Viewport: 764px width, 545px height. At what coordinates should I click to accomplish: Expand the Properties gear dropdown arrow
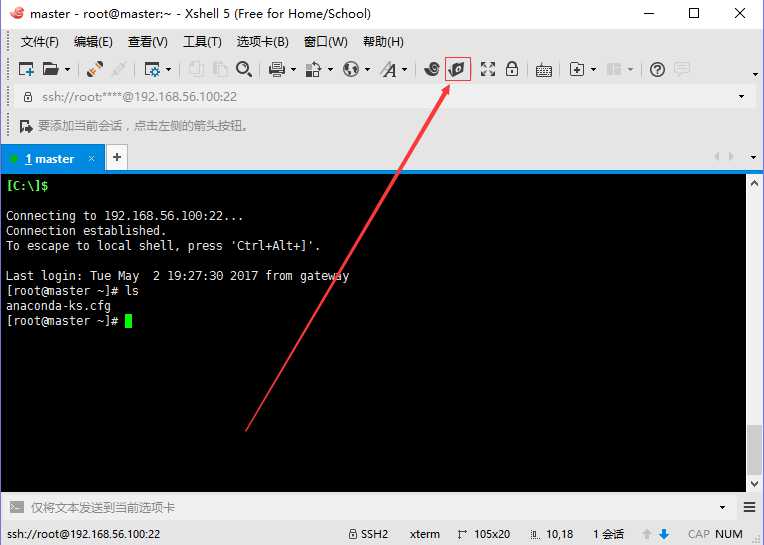click(168, 70)
